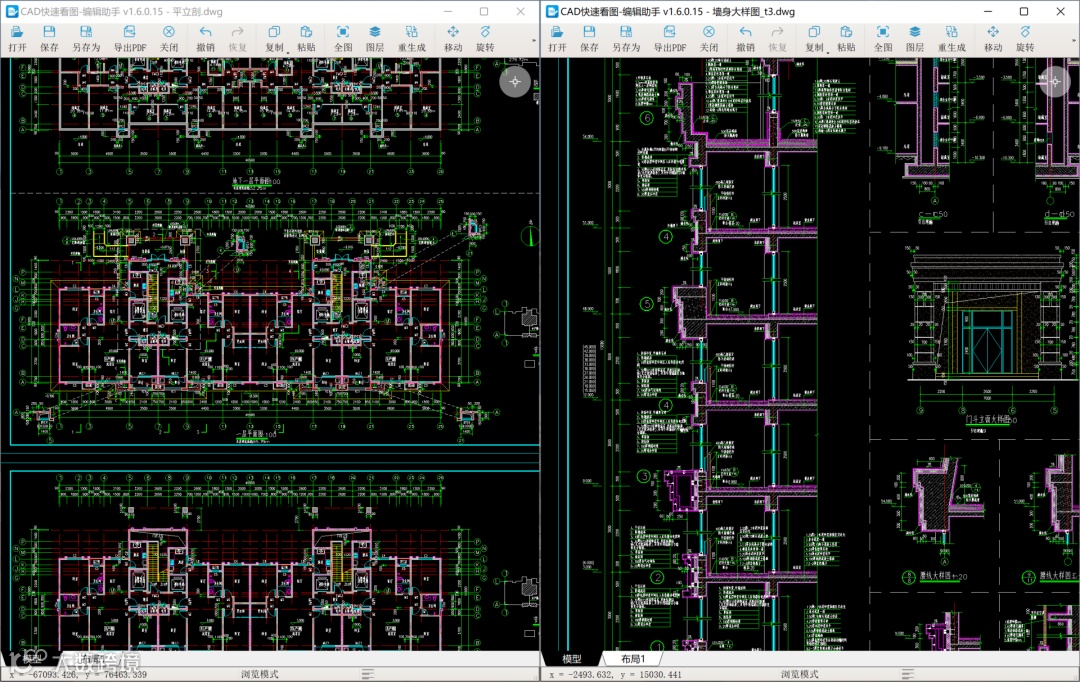Image resolution: width=1080 pixels, height=682 pixels.
Task: Undo with 撤销 in the right window
Action: point(745,39)
